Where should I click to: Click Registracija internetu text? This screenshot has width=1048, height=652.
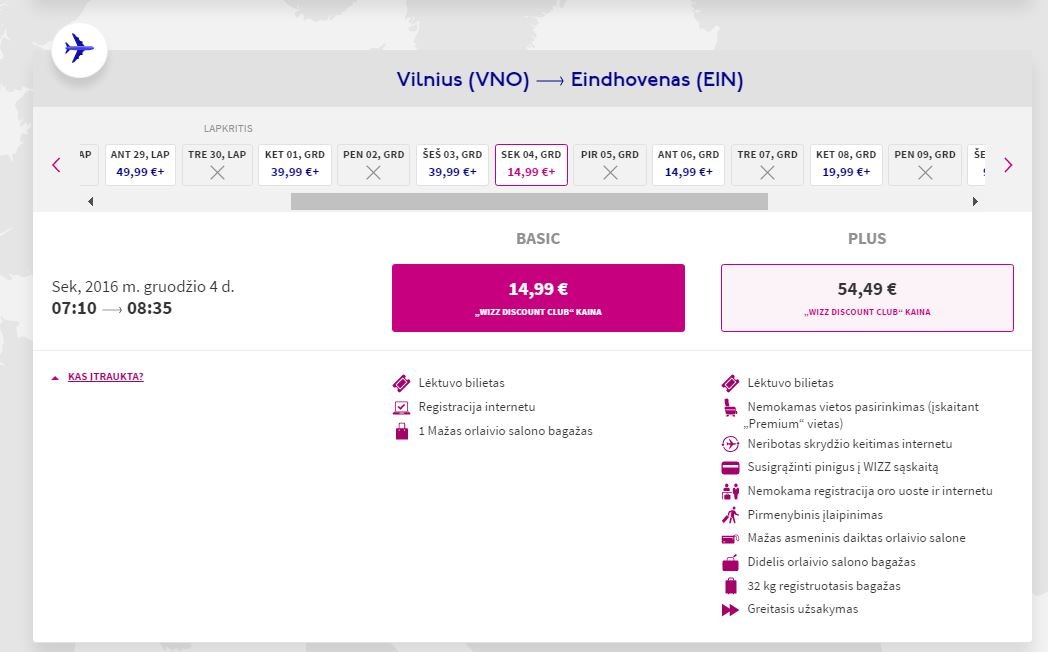[477, 407]
